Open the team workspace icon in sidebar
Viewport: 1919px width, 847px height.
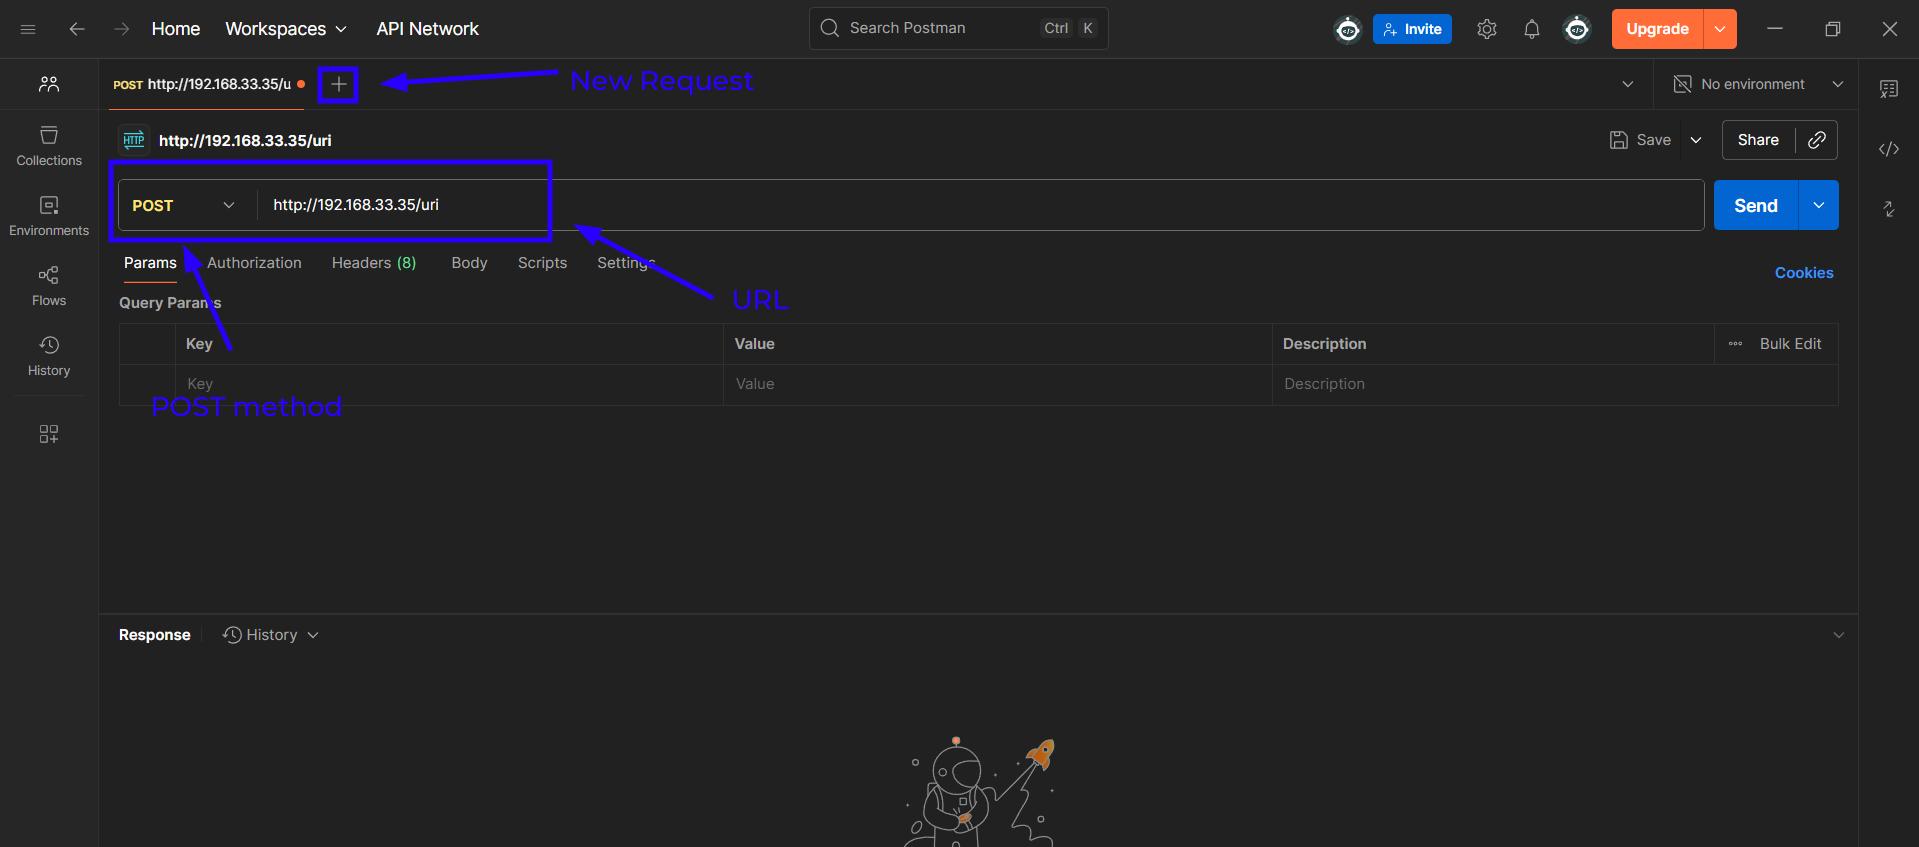click(49, 84)
